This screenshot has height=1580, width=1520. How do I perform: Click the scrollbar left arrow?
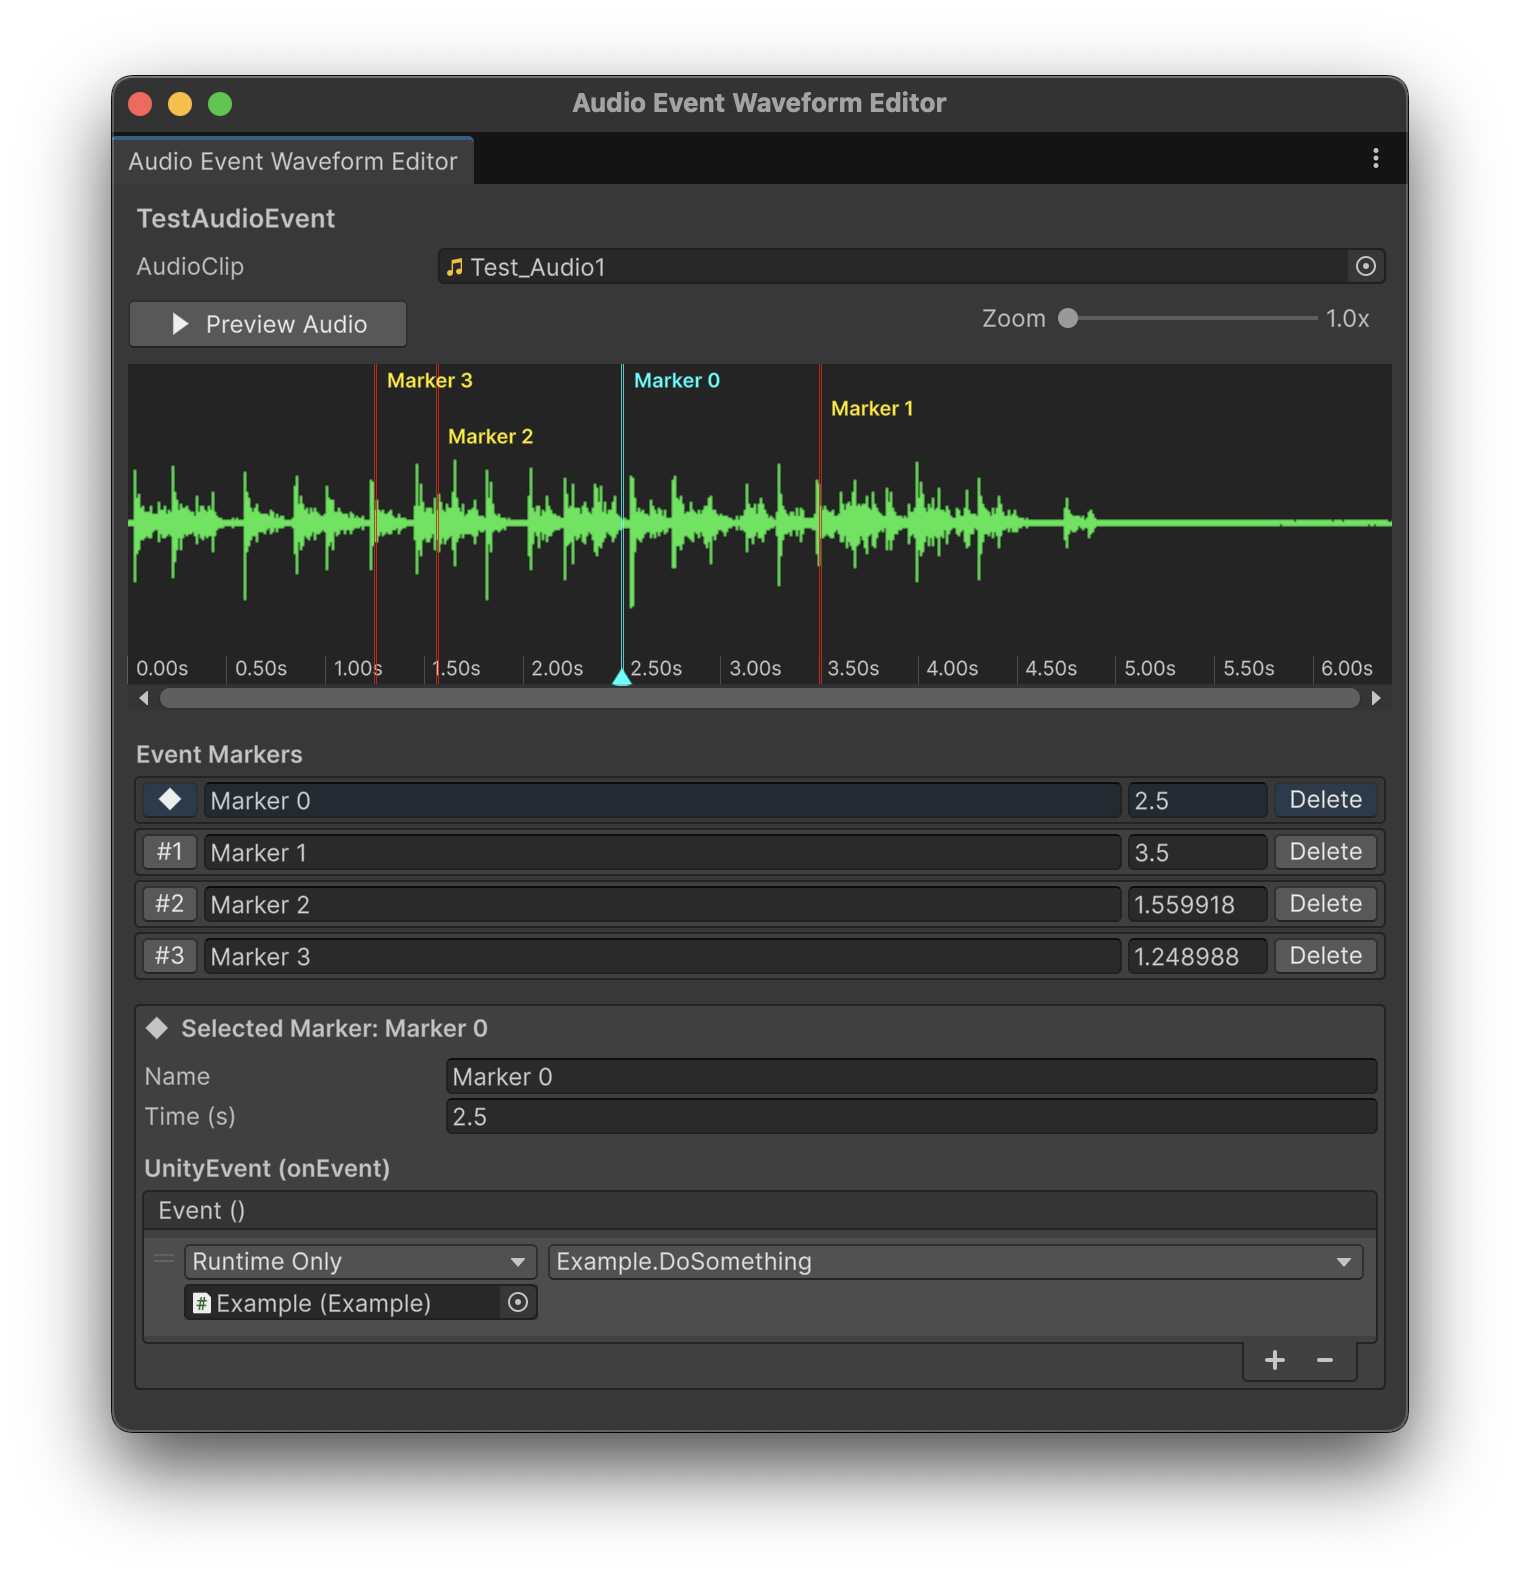(144, 698)
